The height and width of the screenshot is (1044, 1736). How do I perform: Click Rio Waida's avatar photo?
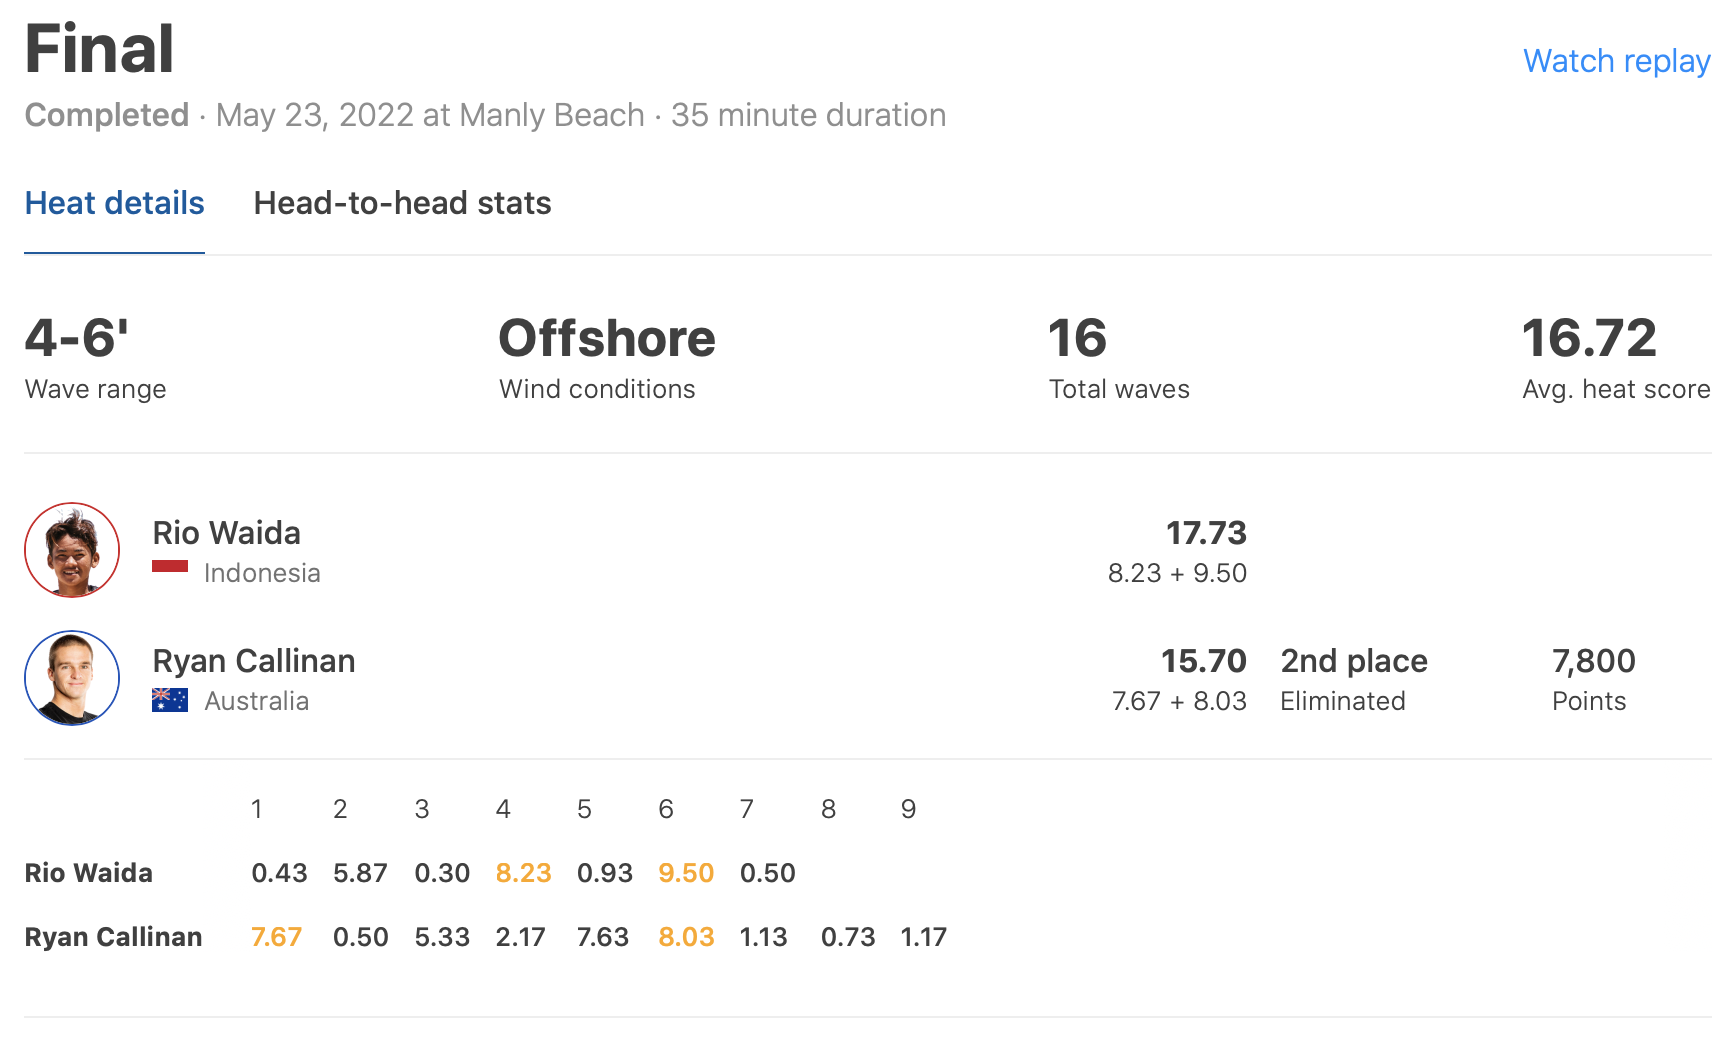click(72, 550)
